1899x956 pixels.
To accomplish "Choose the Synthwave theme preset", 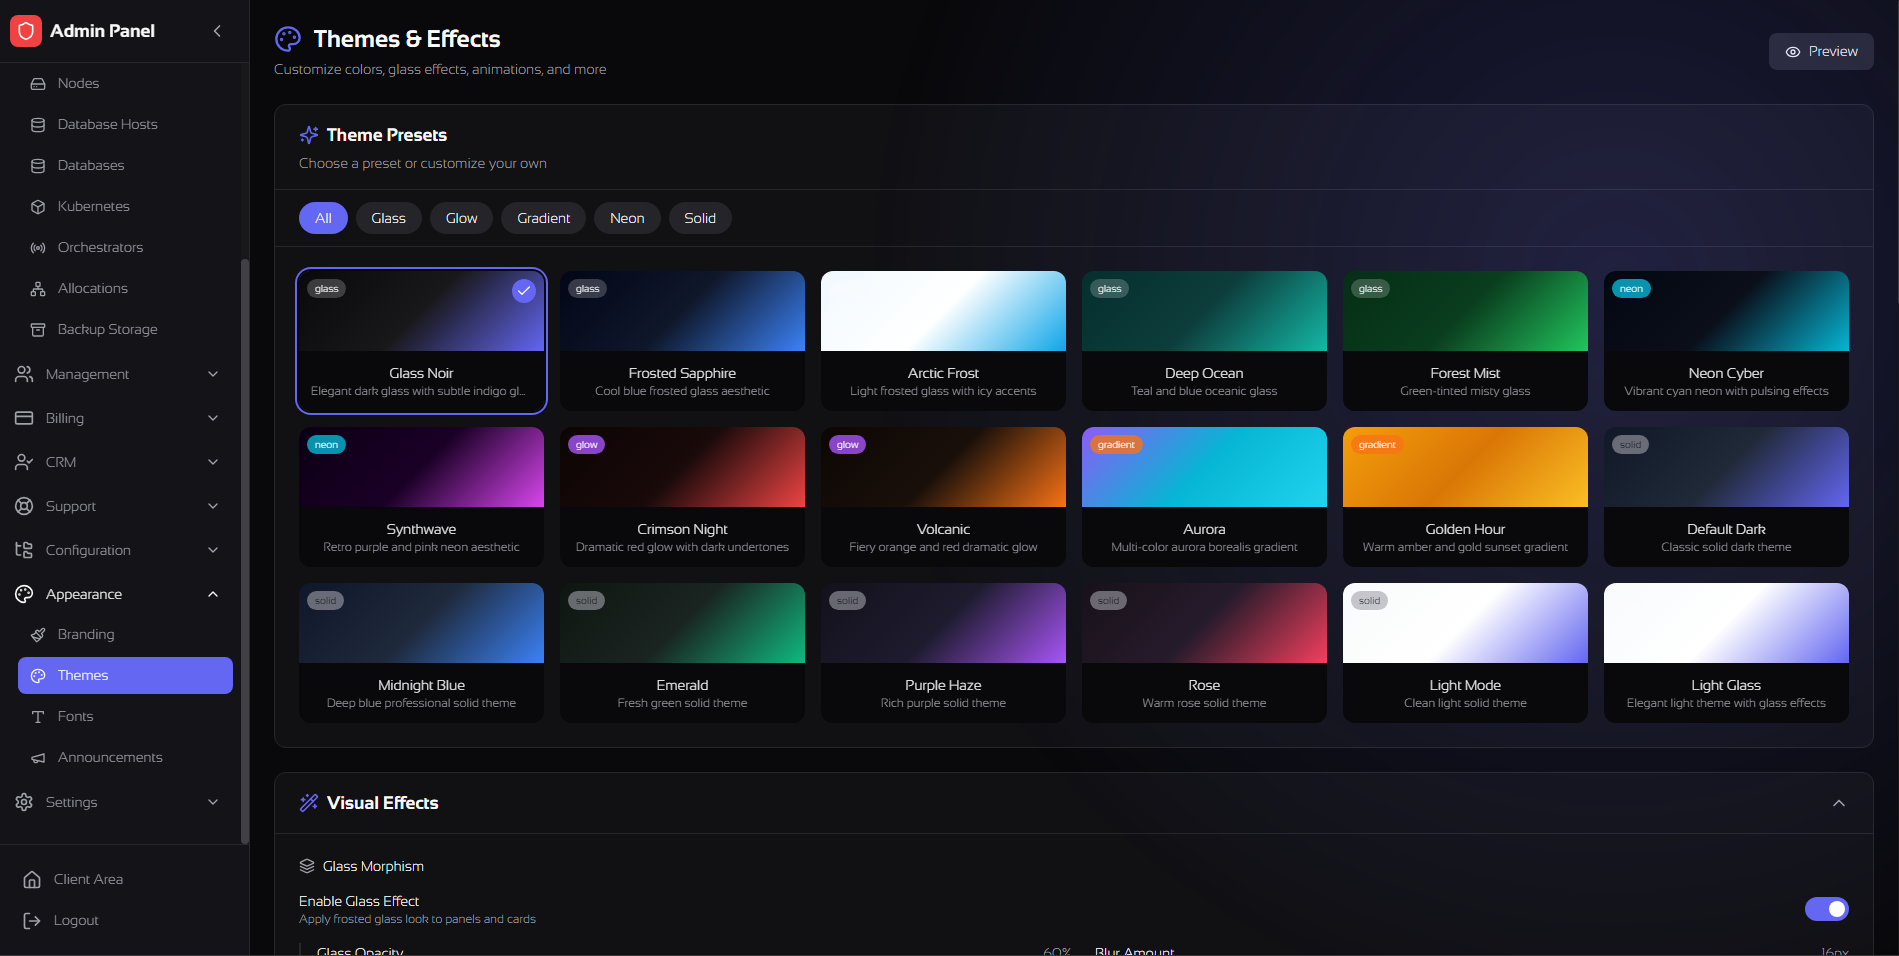I will [421, 497].
